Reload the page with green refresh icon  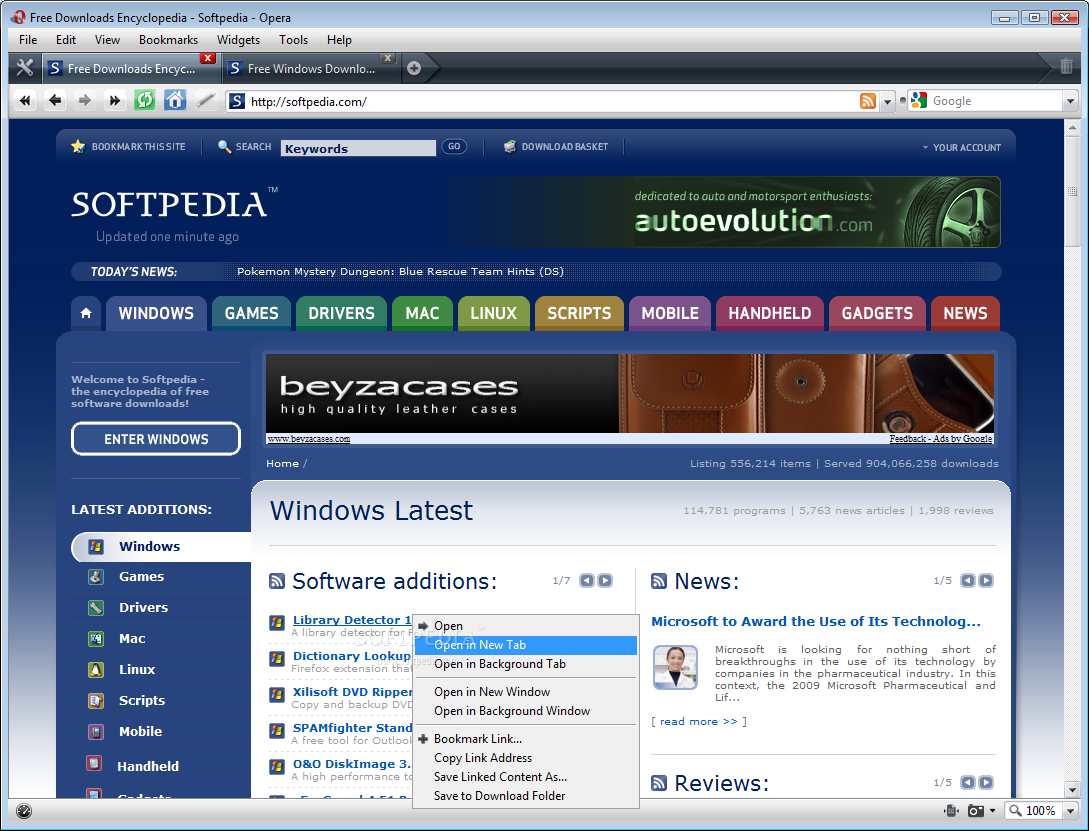pyautogui.click(x=144, y=101)
